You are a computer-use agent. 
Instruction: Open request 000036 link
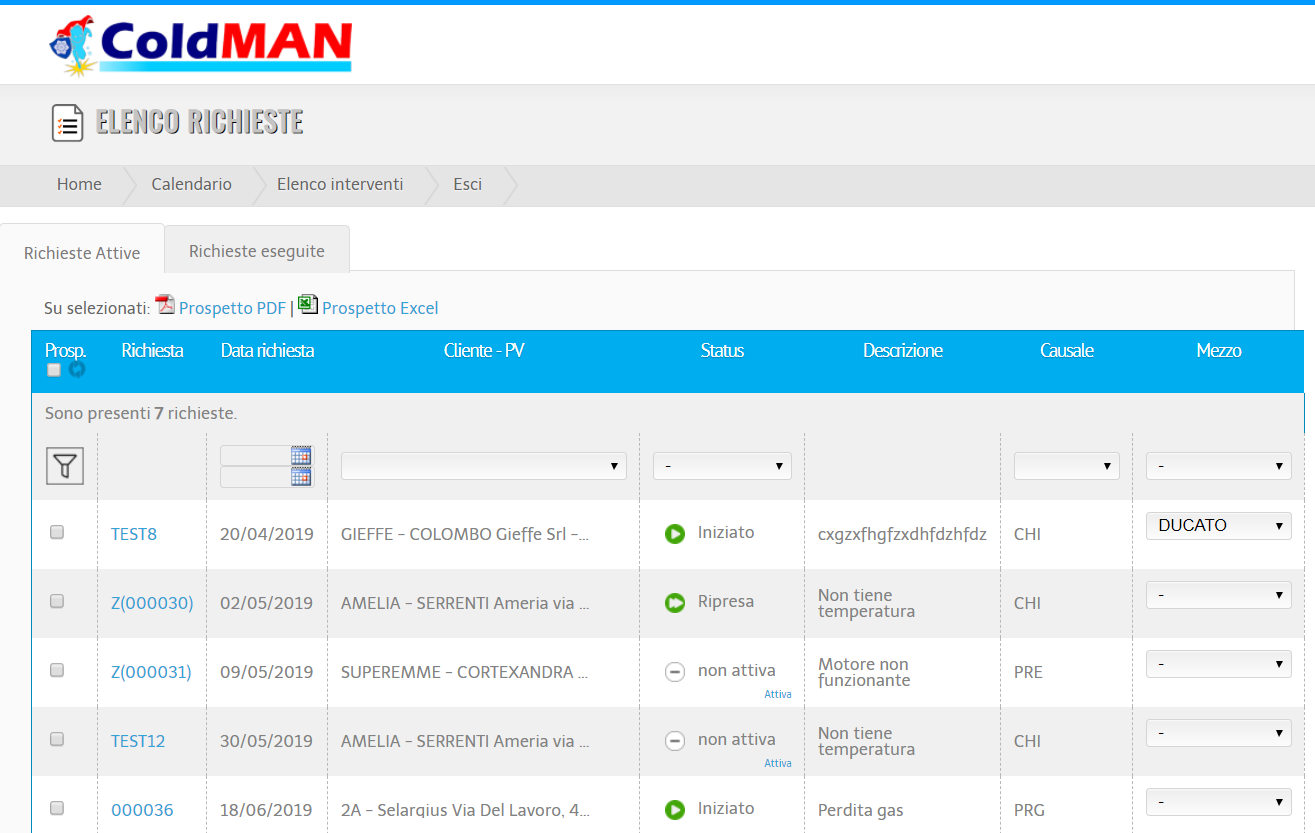tap(142, 810)
